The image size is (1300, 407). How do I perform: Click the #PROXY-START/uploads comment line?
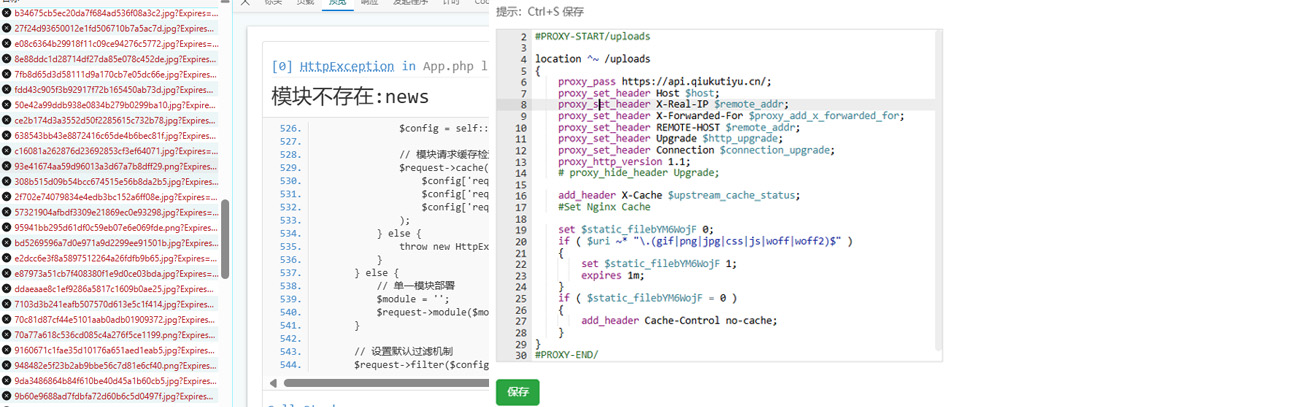[x=595, y=36]
